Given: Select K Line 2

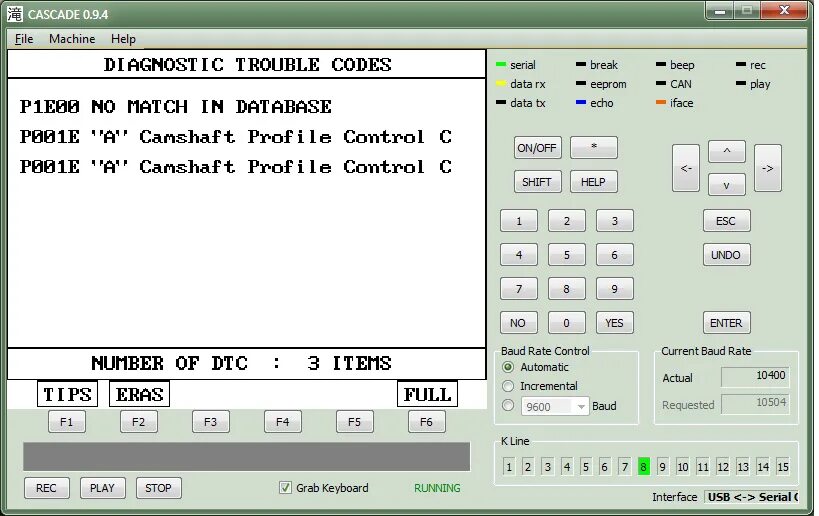Looking at the screenshot, I should coord(528,467).
